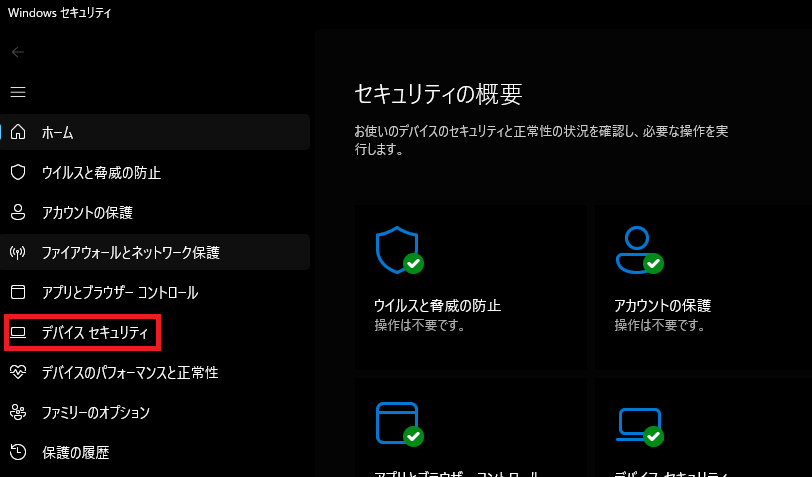
Task: Click the person icon in sidebar
Action: point(18,212)
